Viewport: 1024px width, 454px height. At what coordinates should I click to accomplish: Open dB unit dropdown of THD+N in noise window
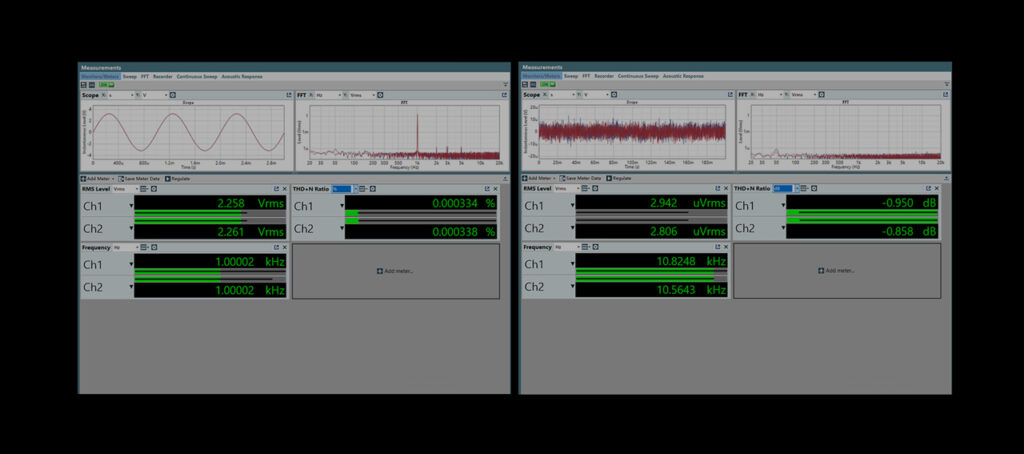pyautogui.click(x=785, y=189)
